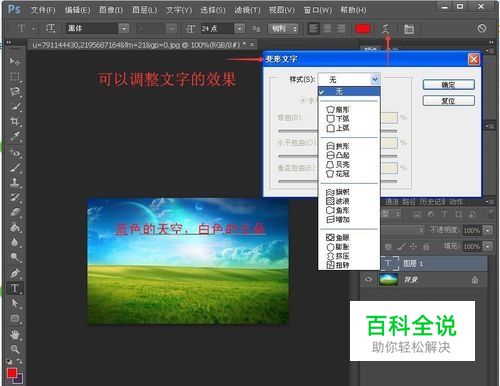Open the font size 24 点 dropdown

pos(240,29)
